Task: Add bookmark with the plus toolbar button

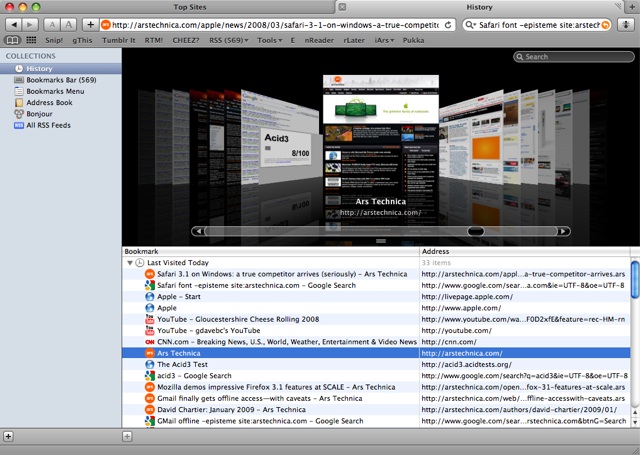Action: [x=90, y=25]
